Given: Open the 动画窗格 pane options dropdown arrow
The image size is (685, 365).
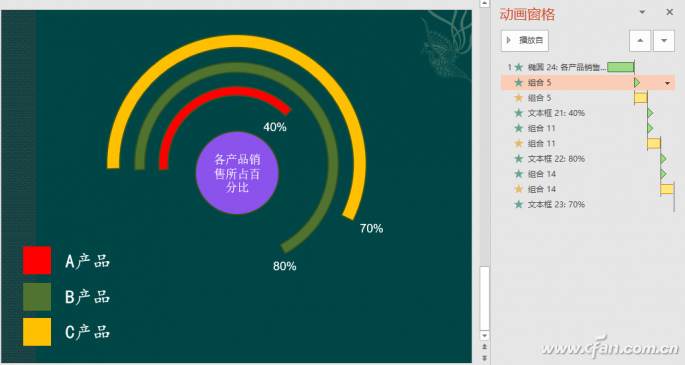Looking at the screenshot, I should [x=642, y=12].
